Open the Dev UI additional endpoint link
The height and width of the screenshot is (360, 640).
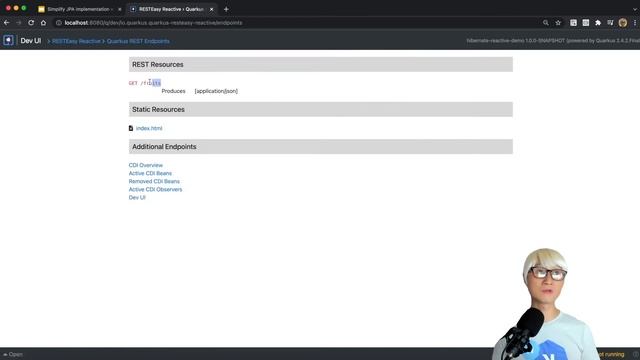[x=137, y=198]
